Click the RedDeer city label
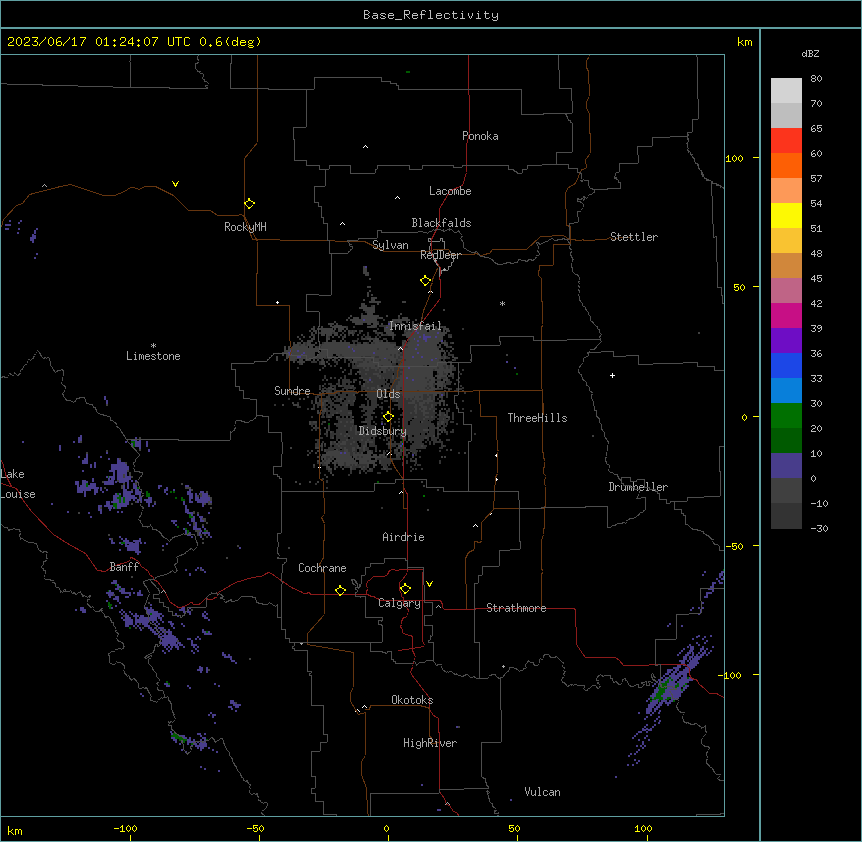 (440, 255)
